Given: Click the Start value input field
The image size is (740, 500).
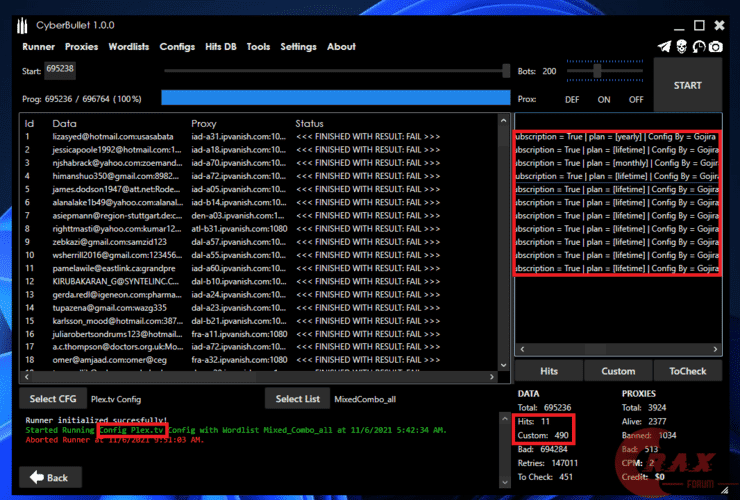Looking at the screenshot, I should (60, 70).
